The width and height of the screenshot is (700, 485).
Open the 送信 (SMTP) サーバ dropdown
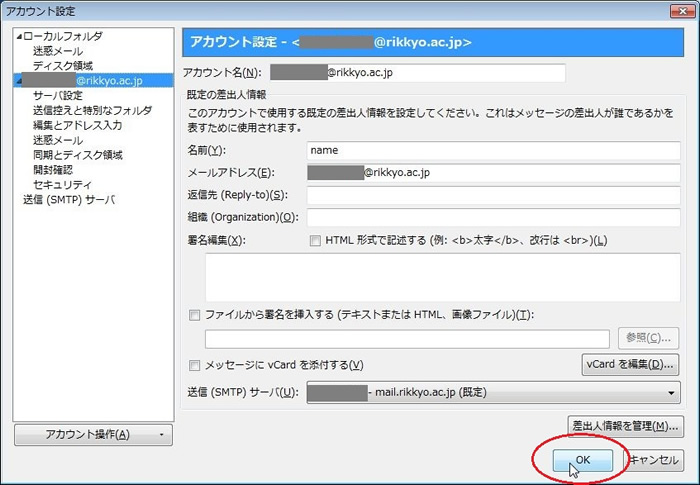(x=493, y=393)
